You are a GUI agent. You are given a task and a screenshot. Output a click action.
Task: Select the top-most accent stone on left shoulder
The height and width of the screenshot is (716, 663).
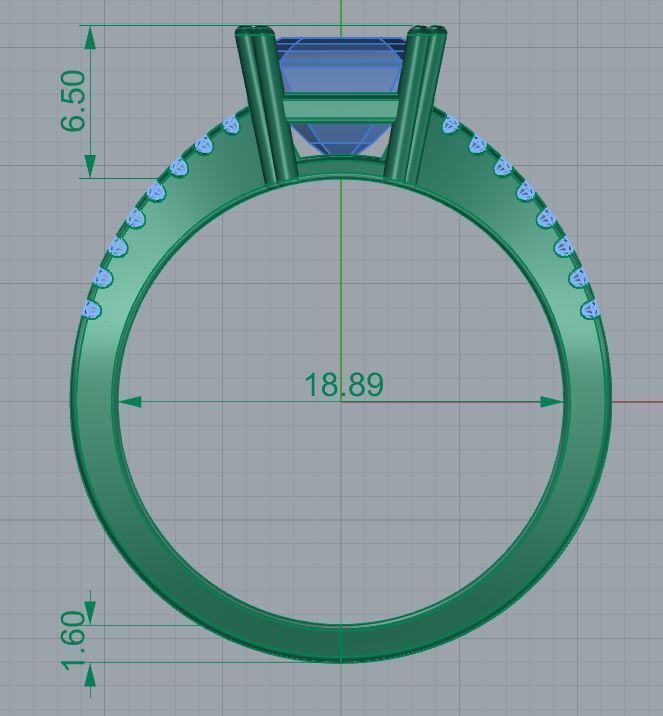point(232,124)
